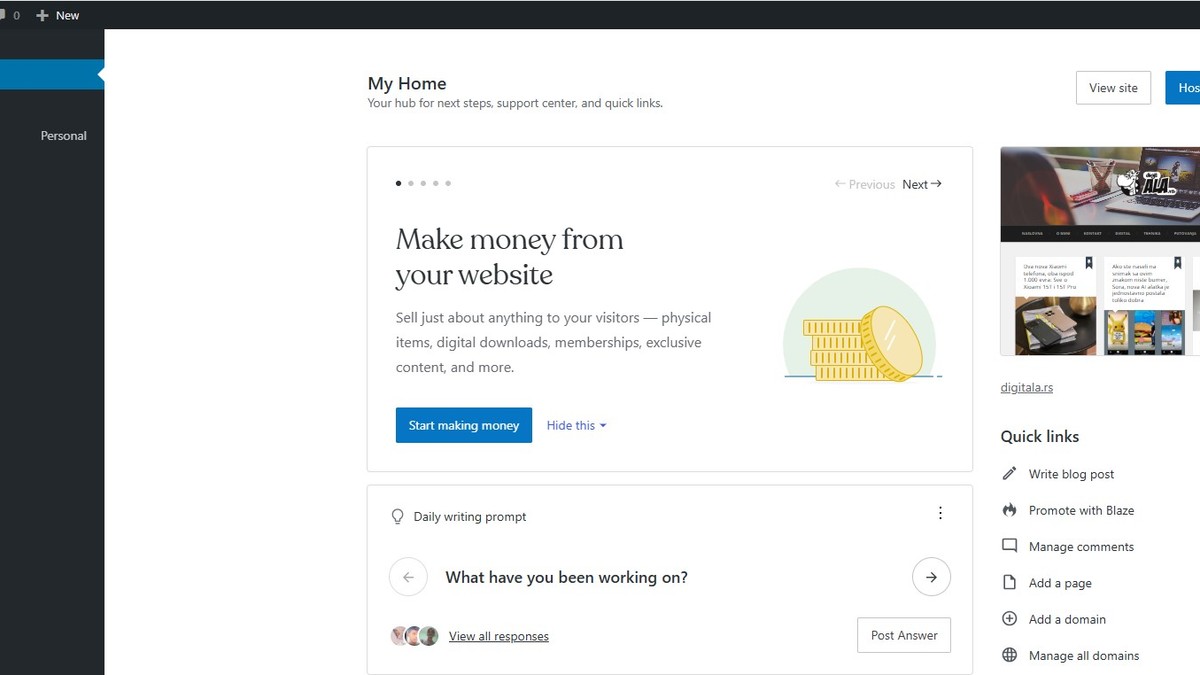Open the View all responses link
This screenshot has height=675, width=1200.
pyautogui.click(x=498, y=636)
